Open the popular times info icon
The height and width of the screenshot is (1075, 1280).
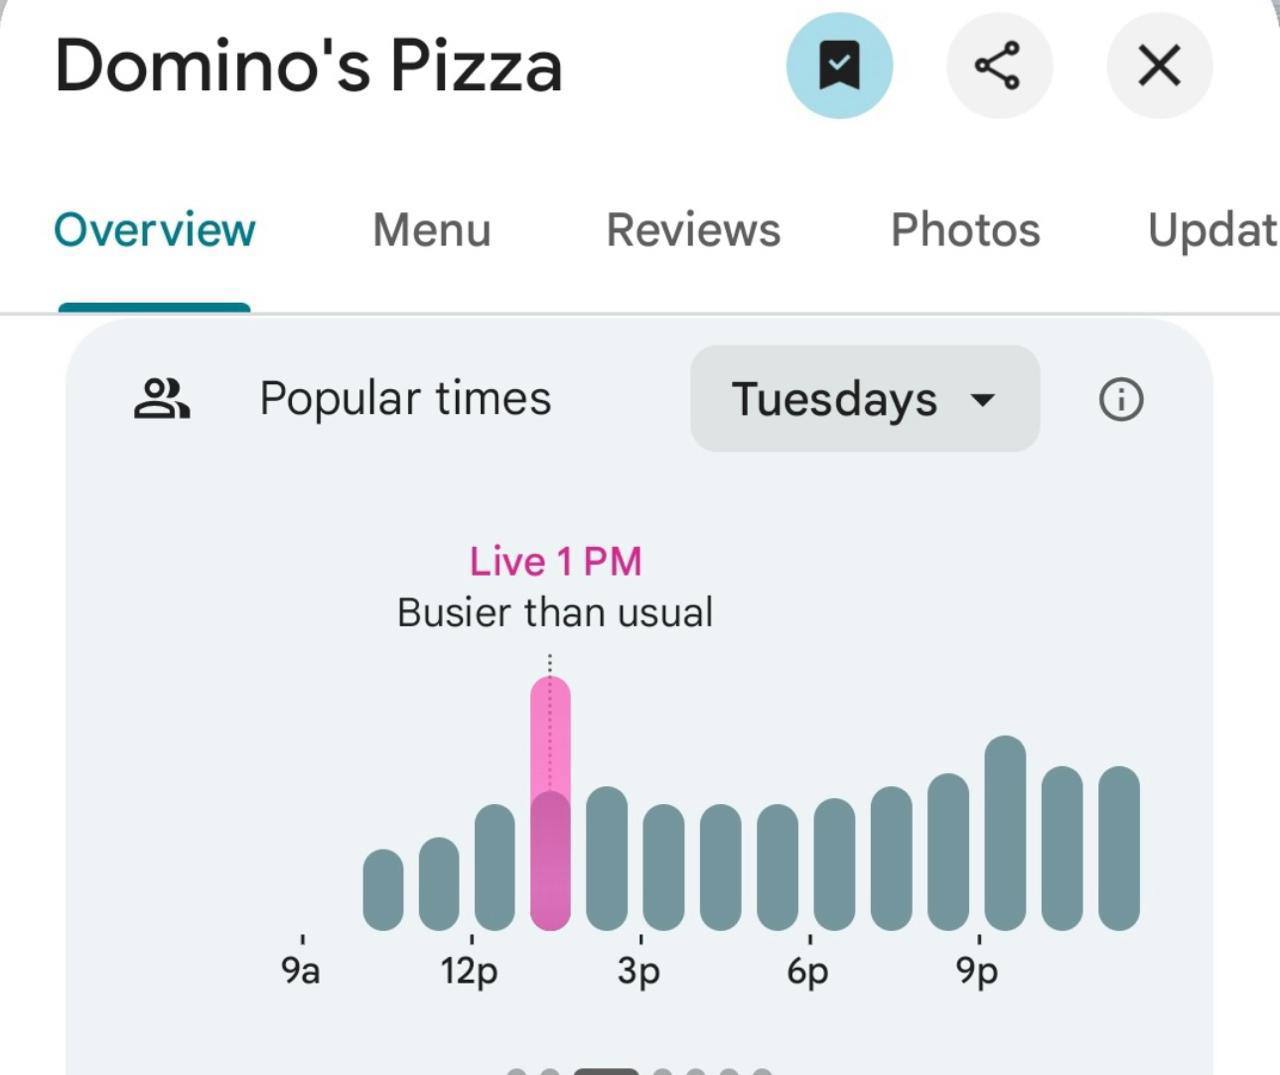click(x=1120, y=399)
